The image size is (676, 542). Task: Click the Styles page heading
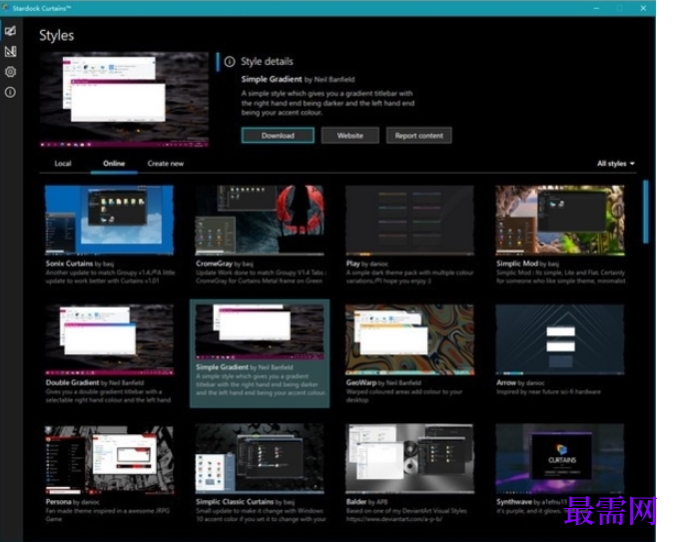point(56,35)
